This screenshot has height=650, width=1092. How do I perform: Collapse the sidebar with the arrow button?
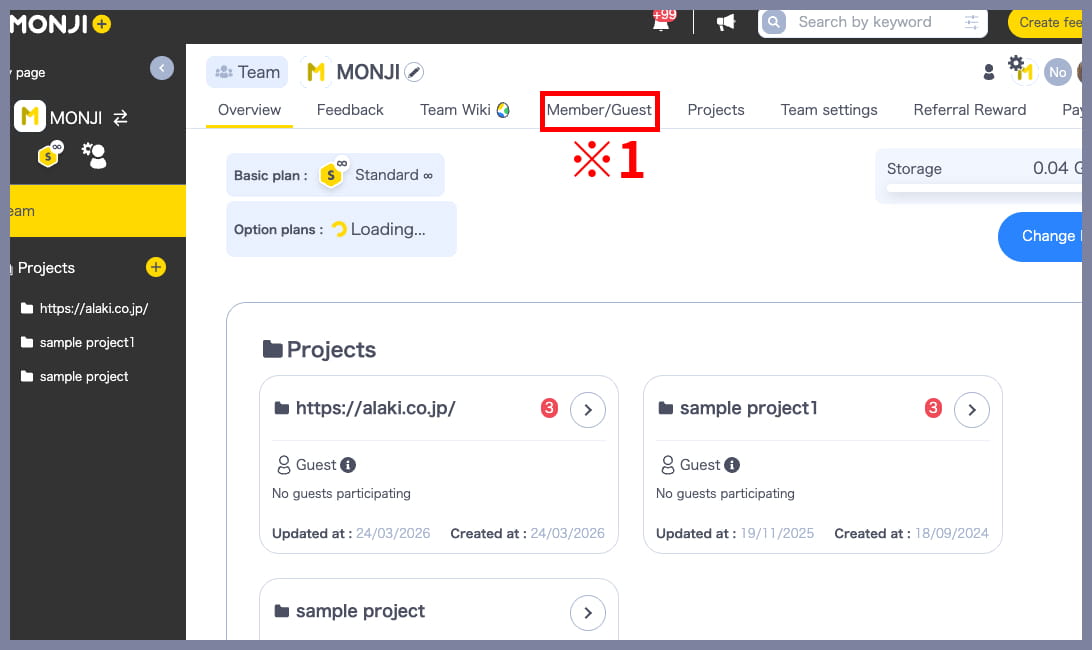coord(162,68)
